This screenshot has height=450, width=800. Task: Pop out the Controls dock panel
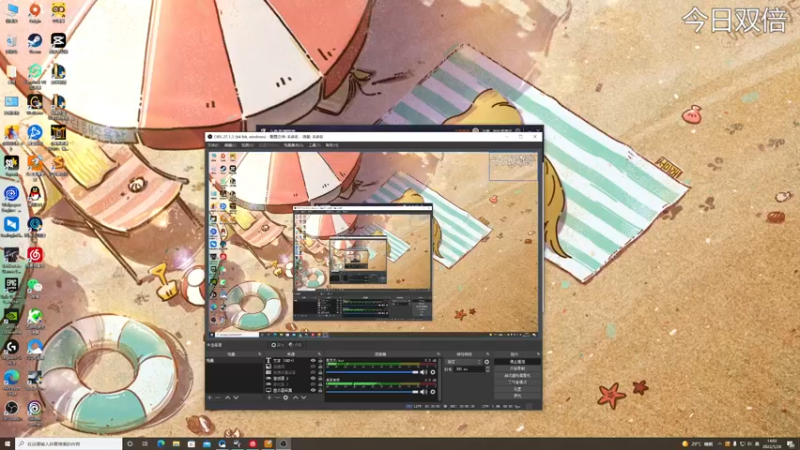tap(539, 354)
